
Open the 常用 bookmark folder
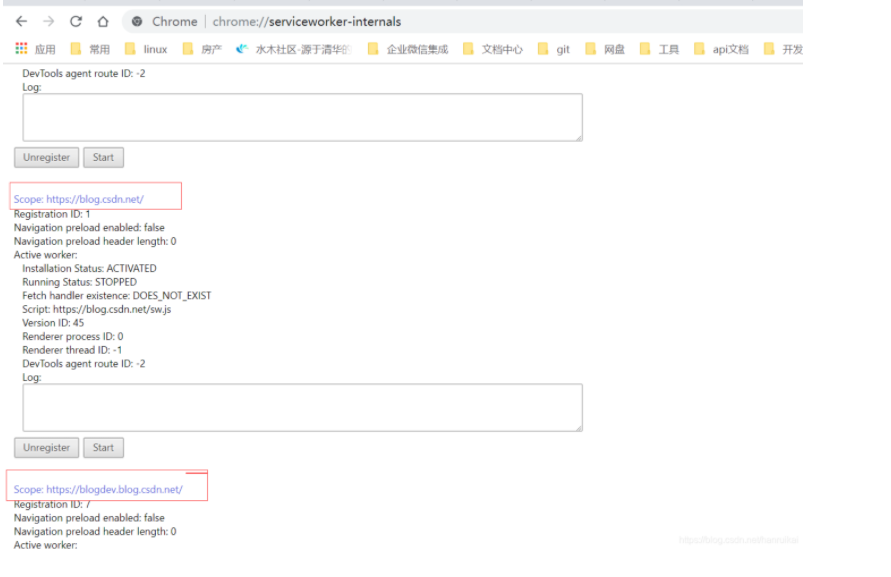[x=90, y=49]
